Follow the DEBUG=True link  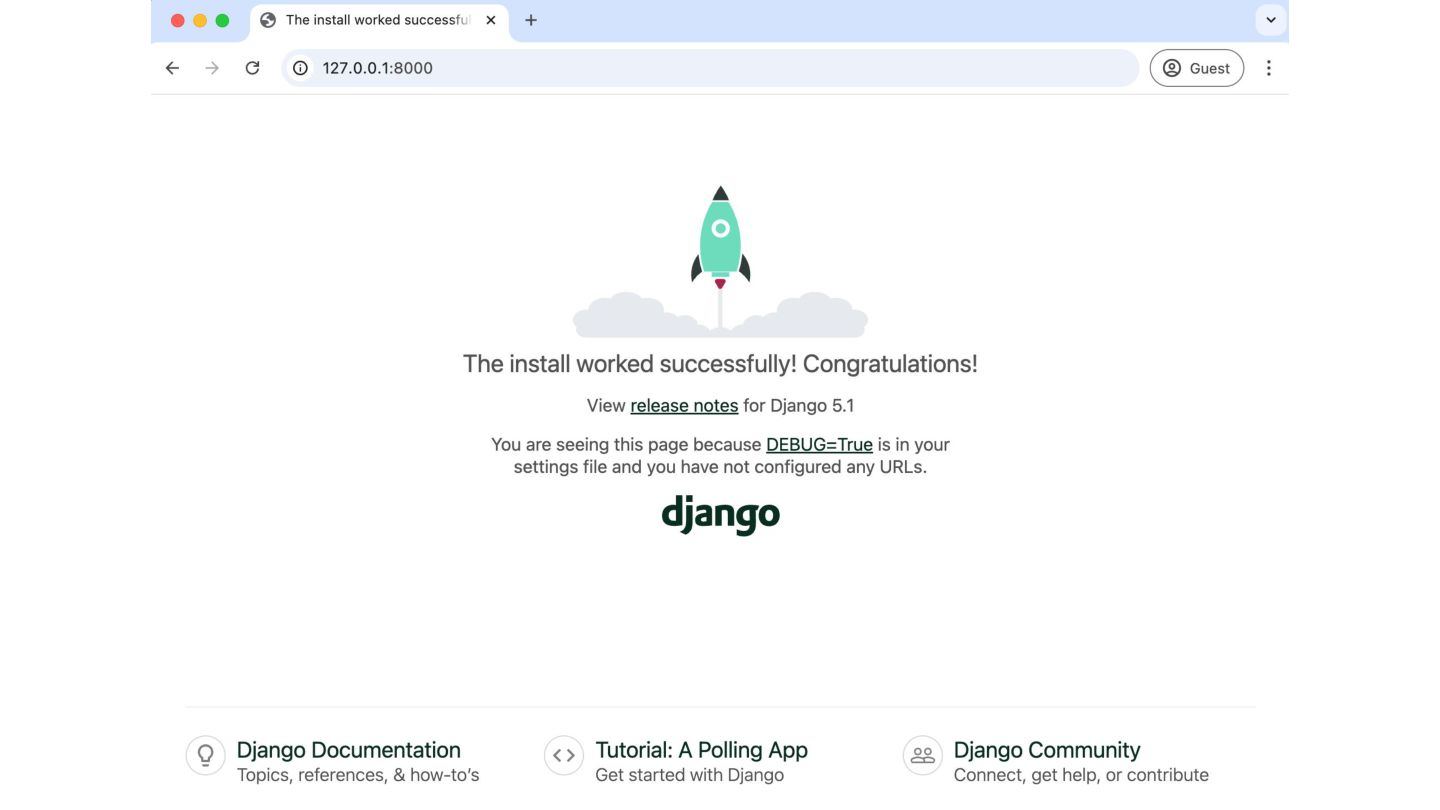pos(819,445)
